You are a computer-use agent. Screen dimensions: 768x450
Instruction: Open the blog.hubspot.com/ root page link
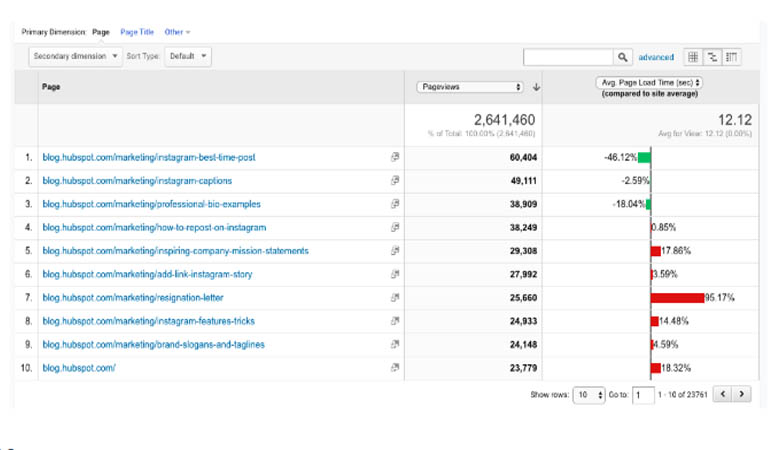point(79,368)
